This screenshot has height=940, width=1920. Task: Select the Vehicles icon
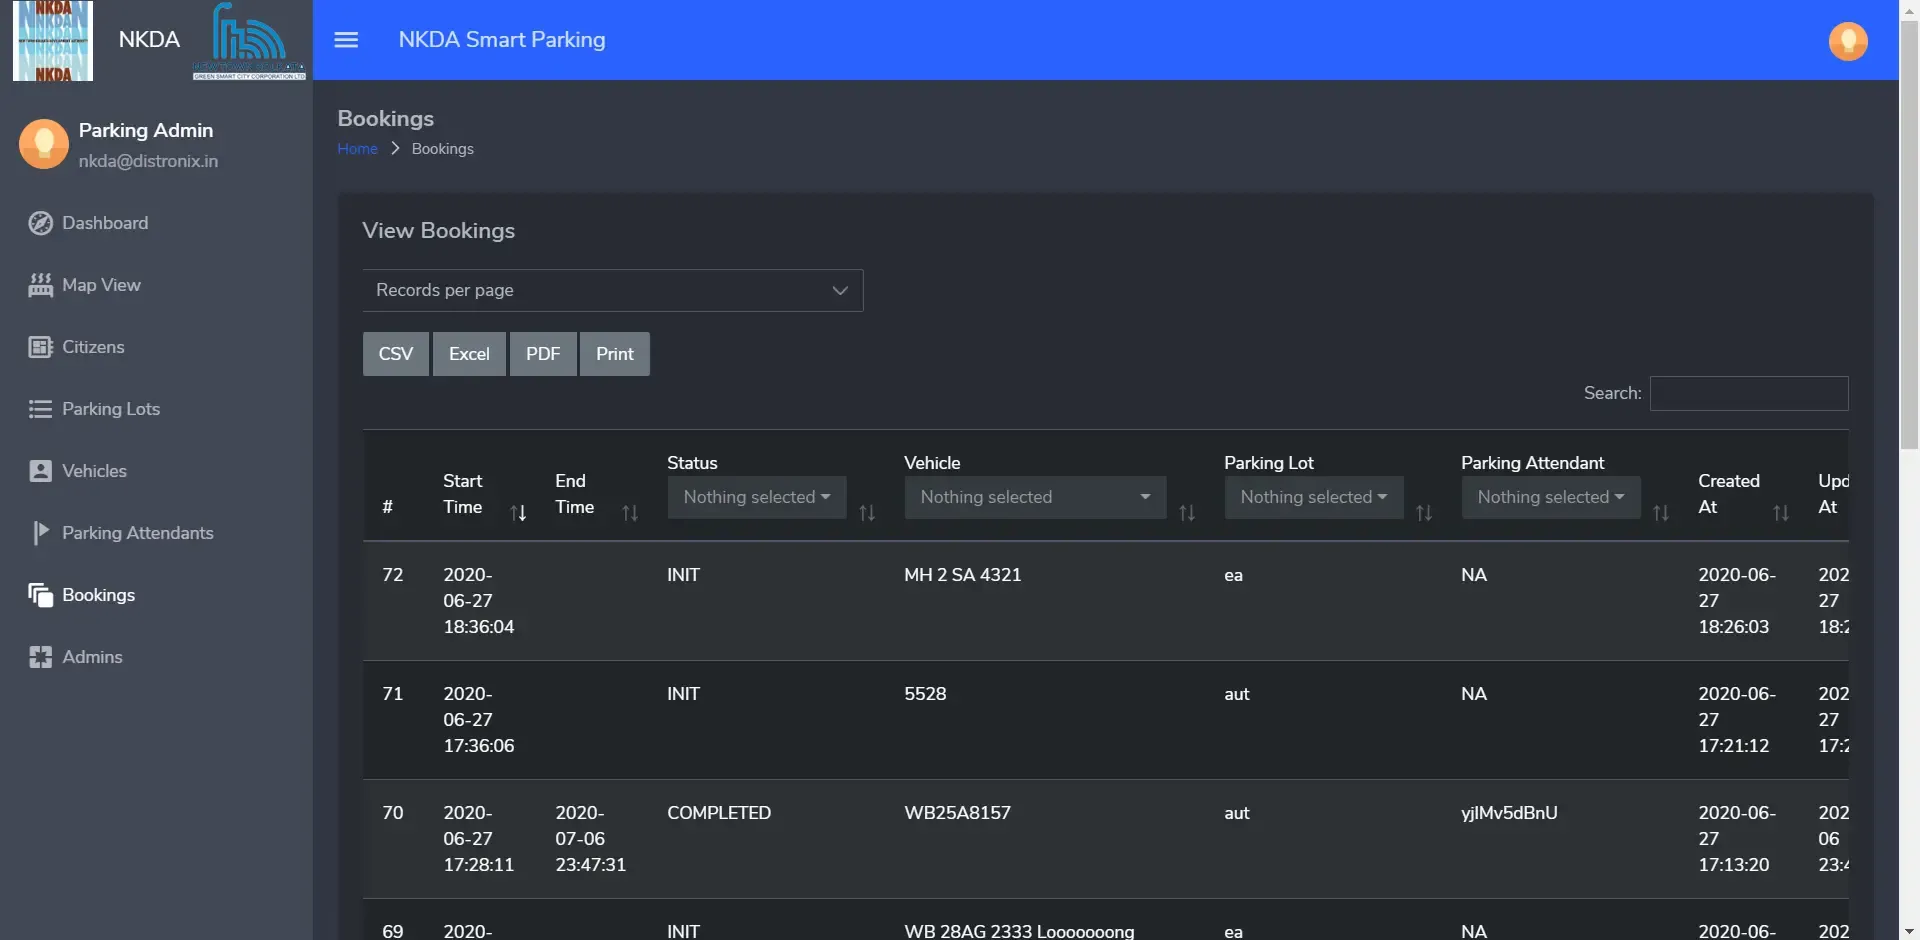[38, 470]
